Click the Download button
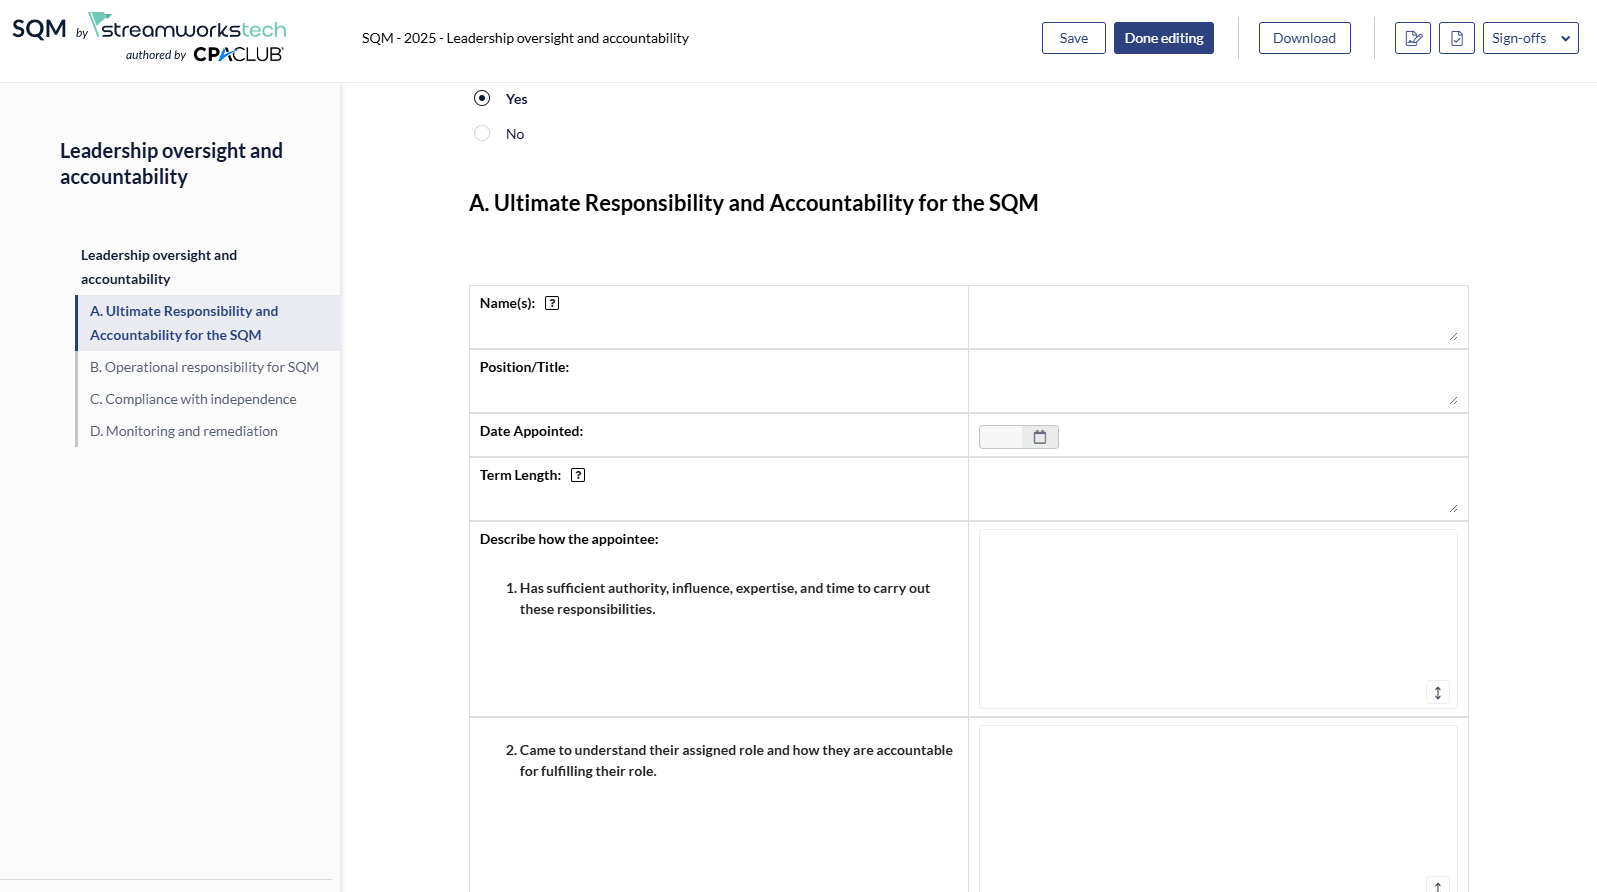Screen dimensions: 1597x892 pyautogui.click(x=1304, y=38)
